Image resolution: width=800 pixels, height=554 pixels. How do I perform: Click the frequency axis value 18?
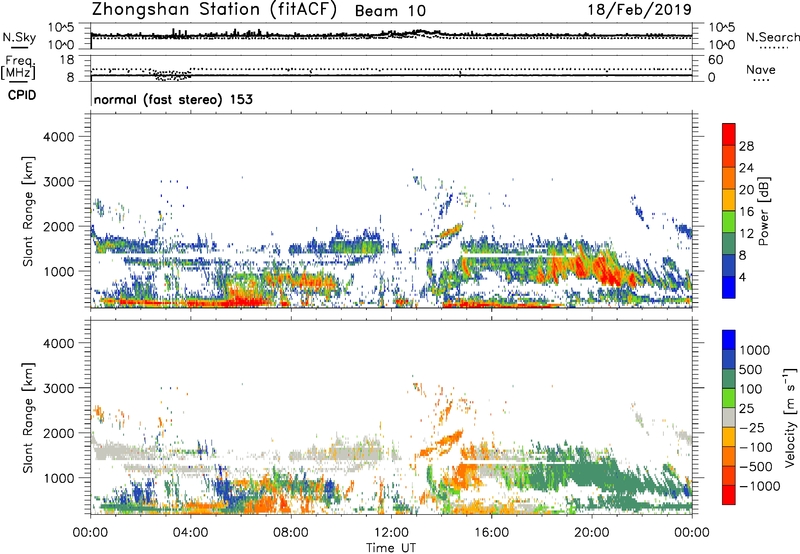tap(67, 60)
